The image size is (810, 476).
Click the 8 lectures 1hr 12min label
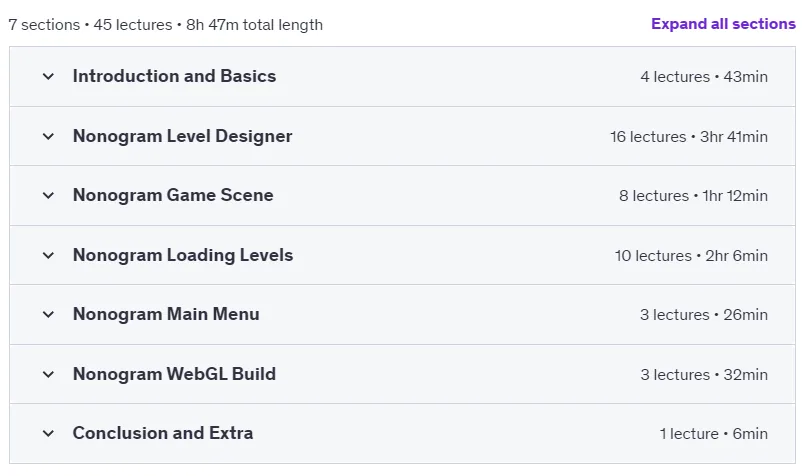pos(693,196)
